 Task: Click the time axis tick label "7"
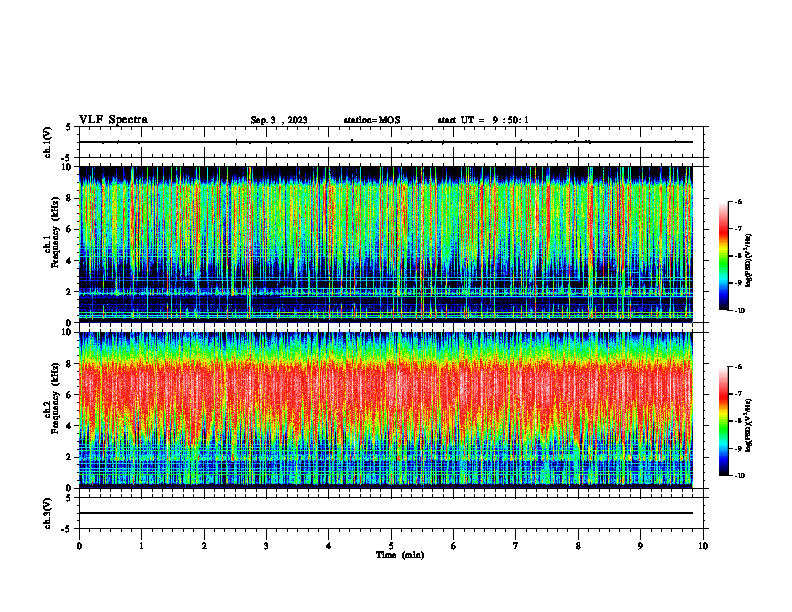click(x=516, y=546)
